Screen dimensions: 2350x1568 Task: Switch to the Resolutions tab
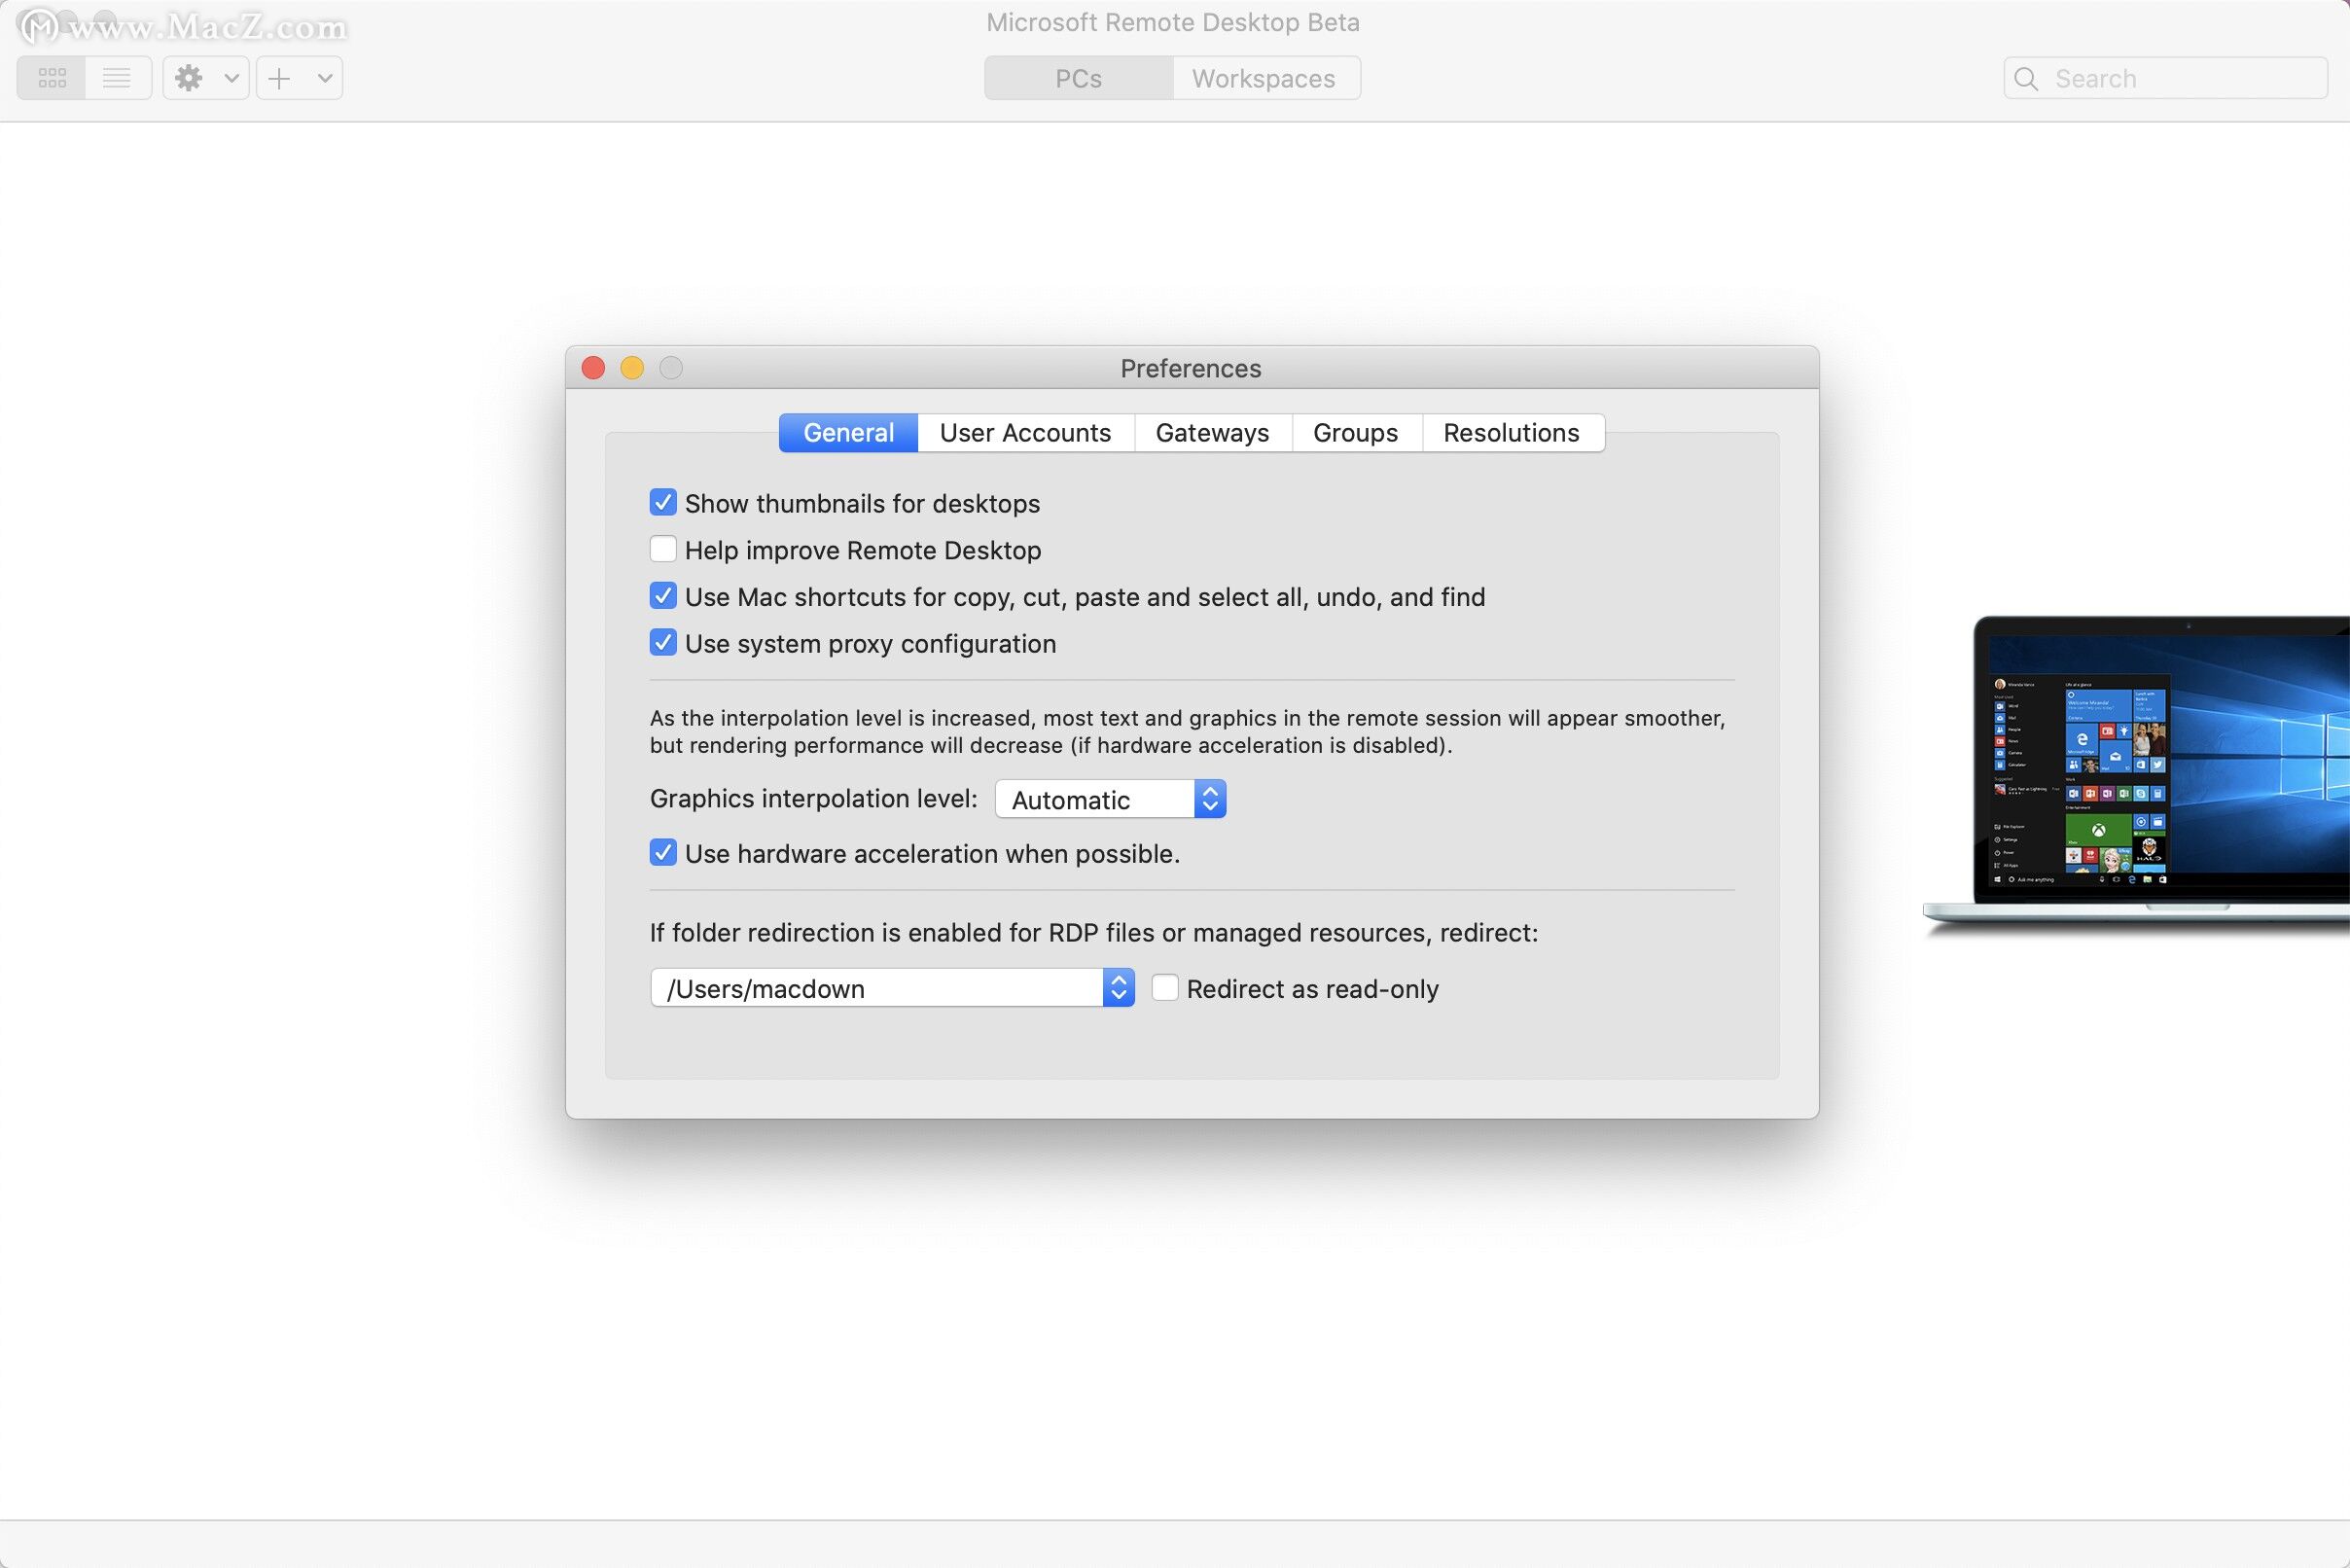1511,432
